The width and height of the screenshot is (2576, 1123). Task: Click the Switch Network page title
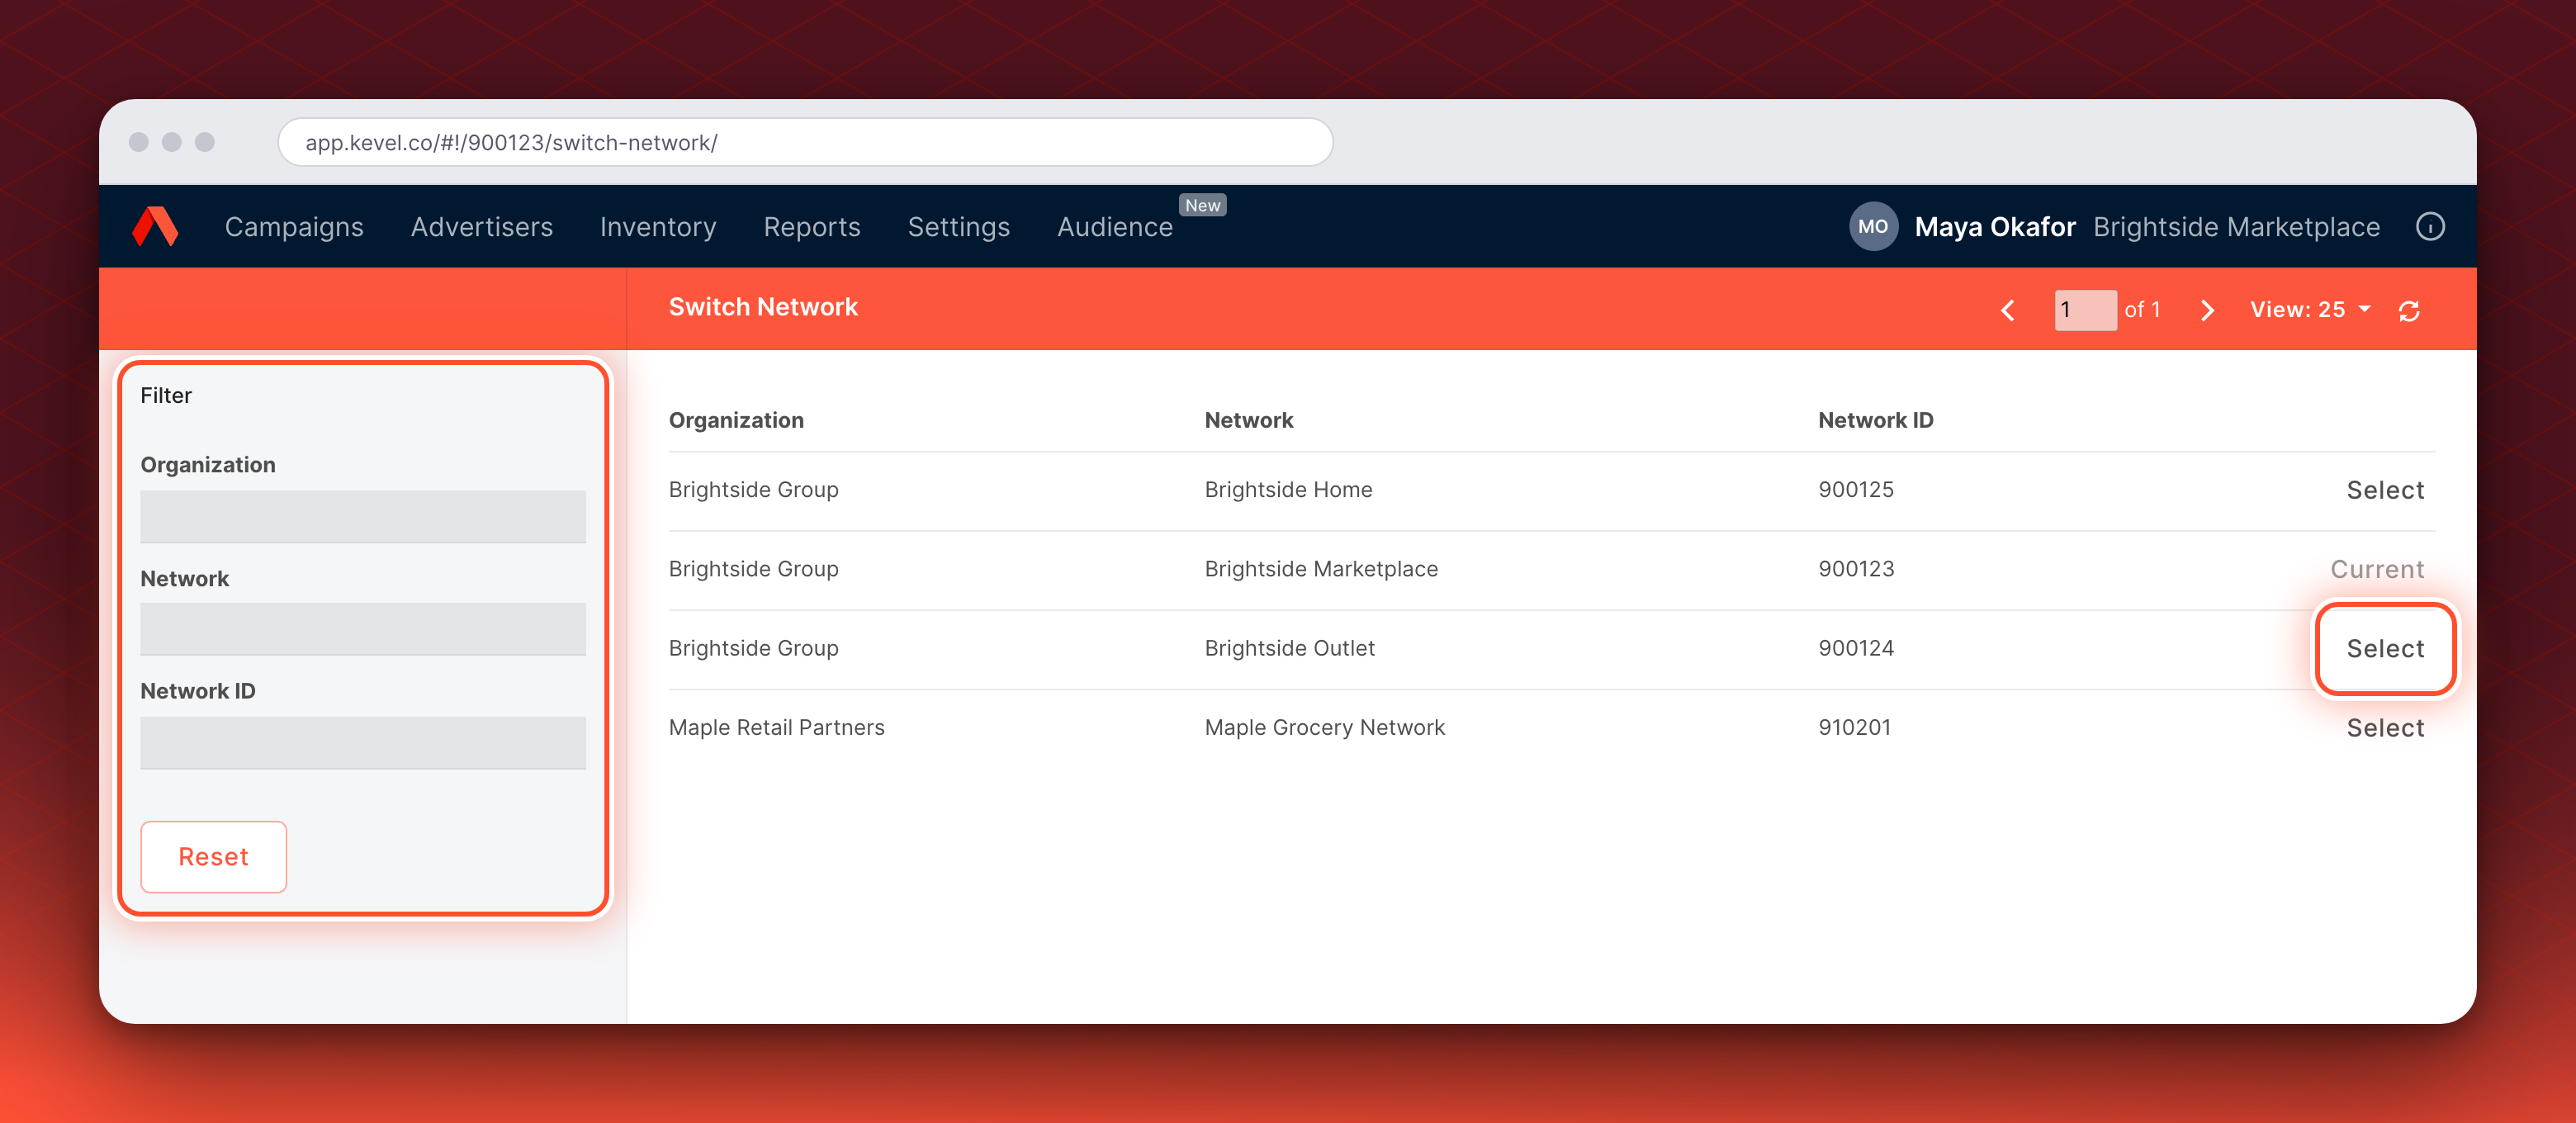tap(763, 307)
